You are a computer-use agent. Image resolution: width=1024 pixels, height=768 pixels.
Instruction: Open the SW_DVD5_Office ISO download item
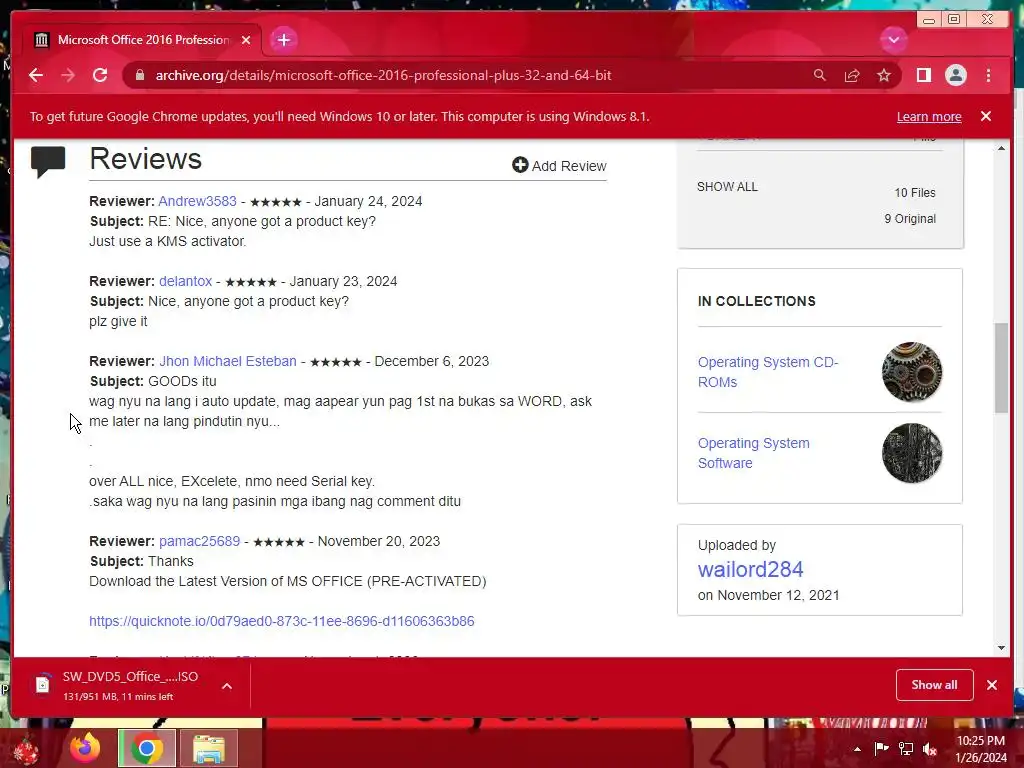(x=118, y=685)
